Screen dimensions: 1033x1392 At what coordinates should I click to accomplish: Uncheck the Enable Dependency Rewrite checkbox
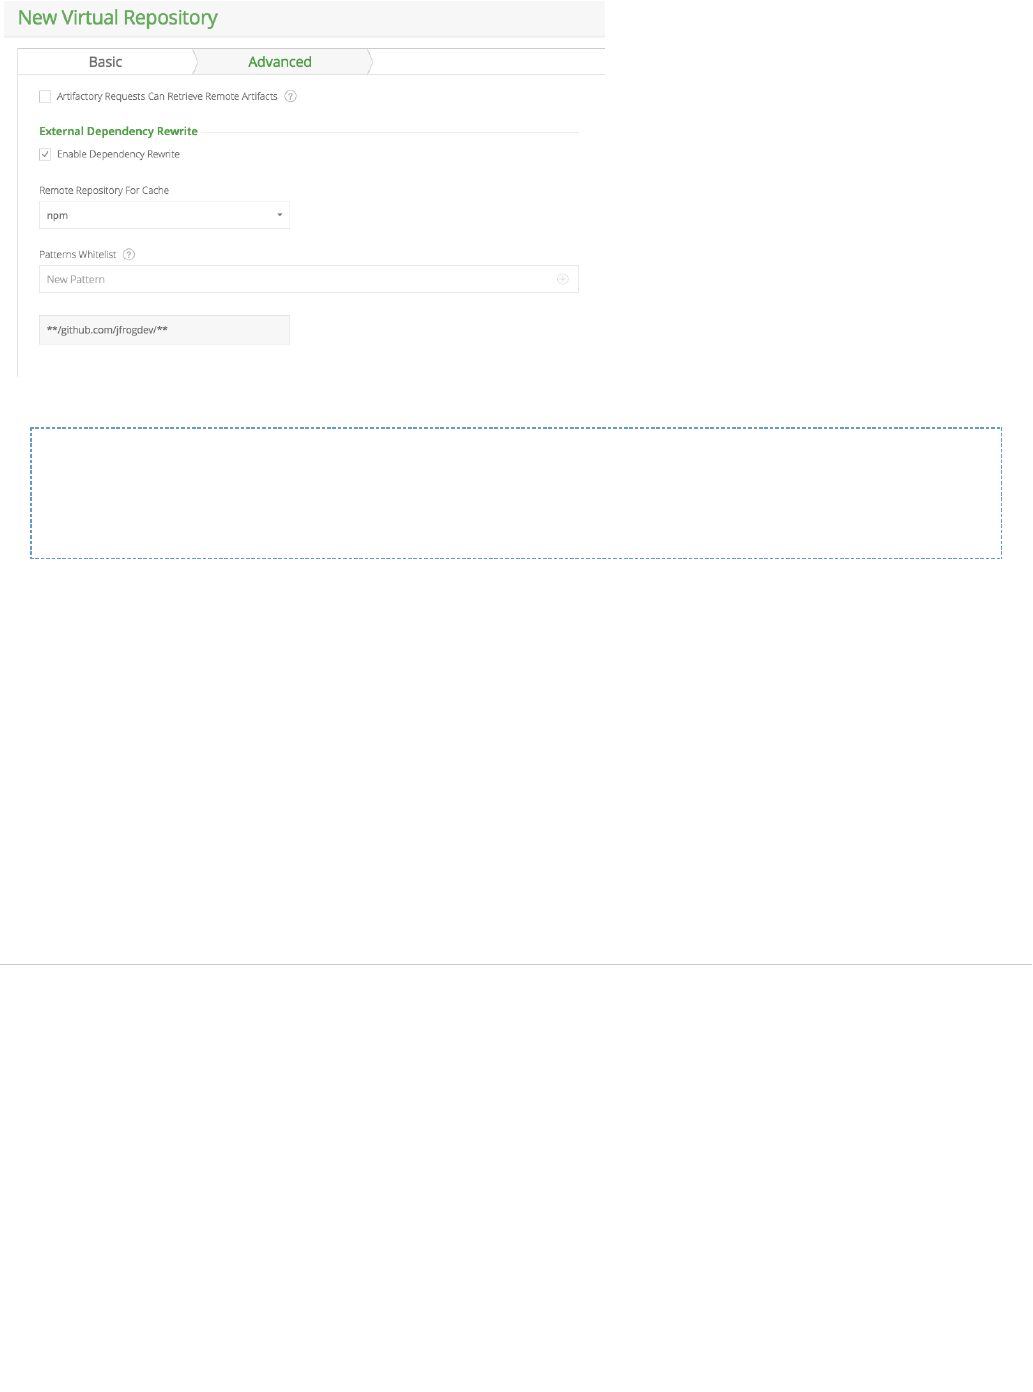pyautogui.click(x=45, y=155)
